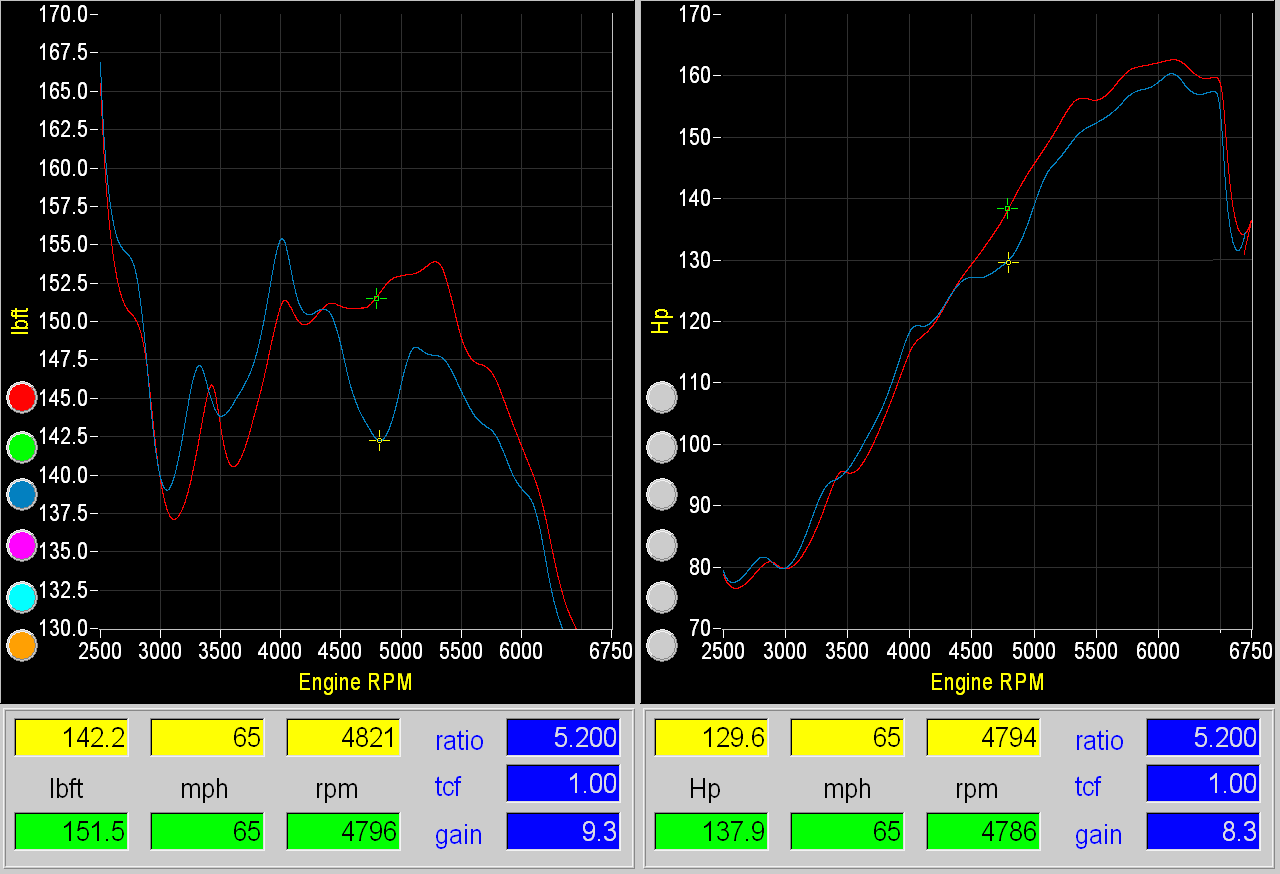The width and height of the screenshot is (1280, 874).
Task: Select the yellow crosshair marker on Hp graph
Action: (x=1008, y=263)
